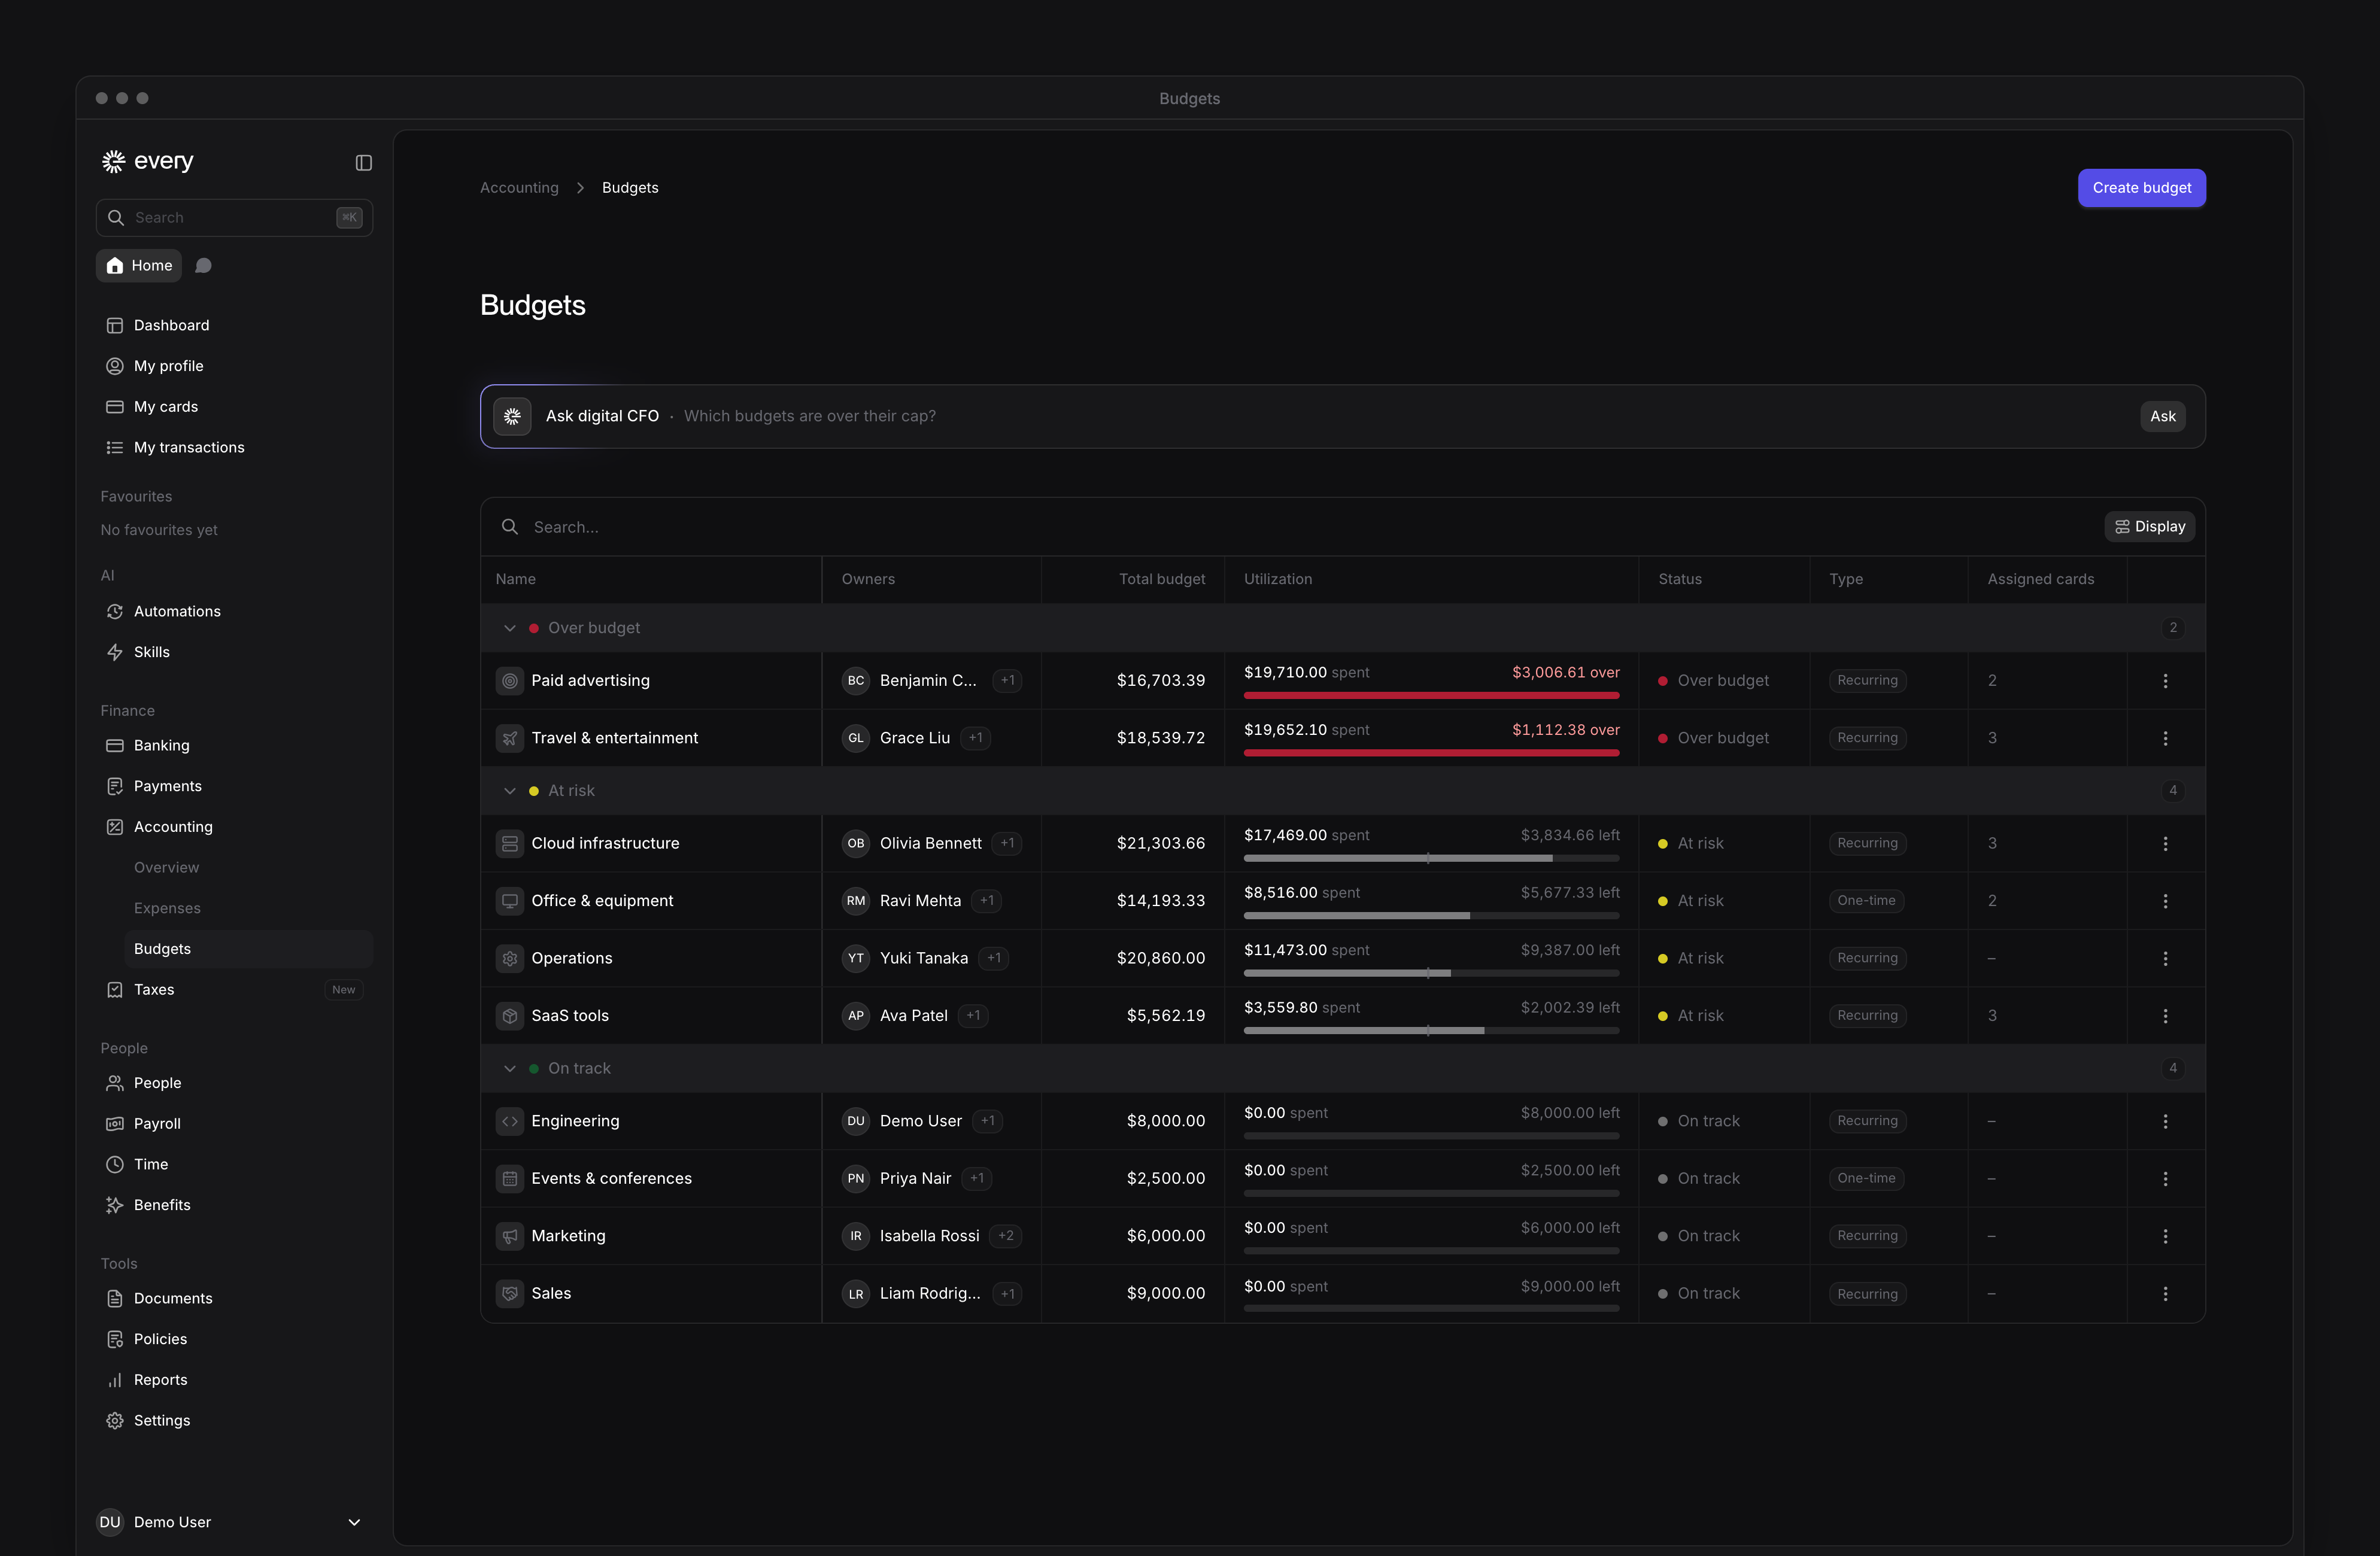Open row menu for Travel & entertainment

[x=2165, y=738]
